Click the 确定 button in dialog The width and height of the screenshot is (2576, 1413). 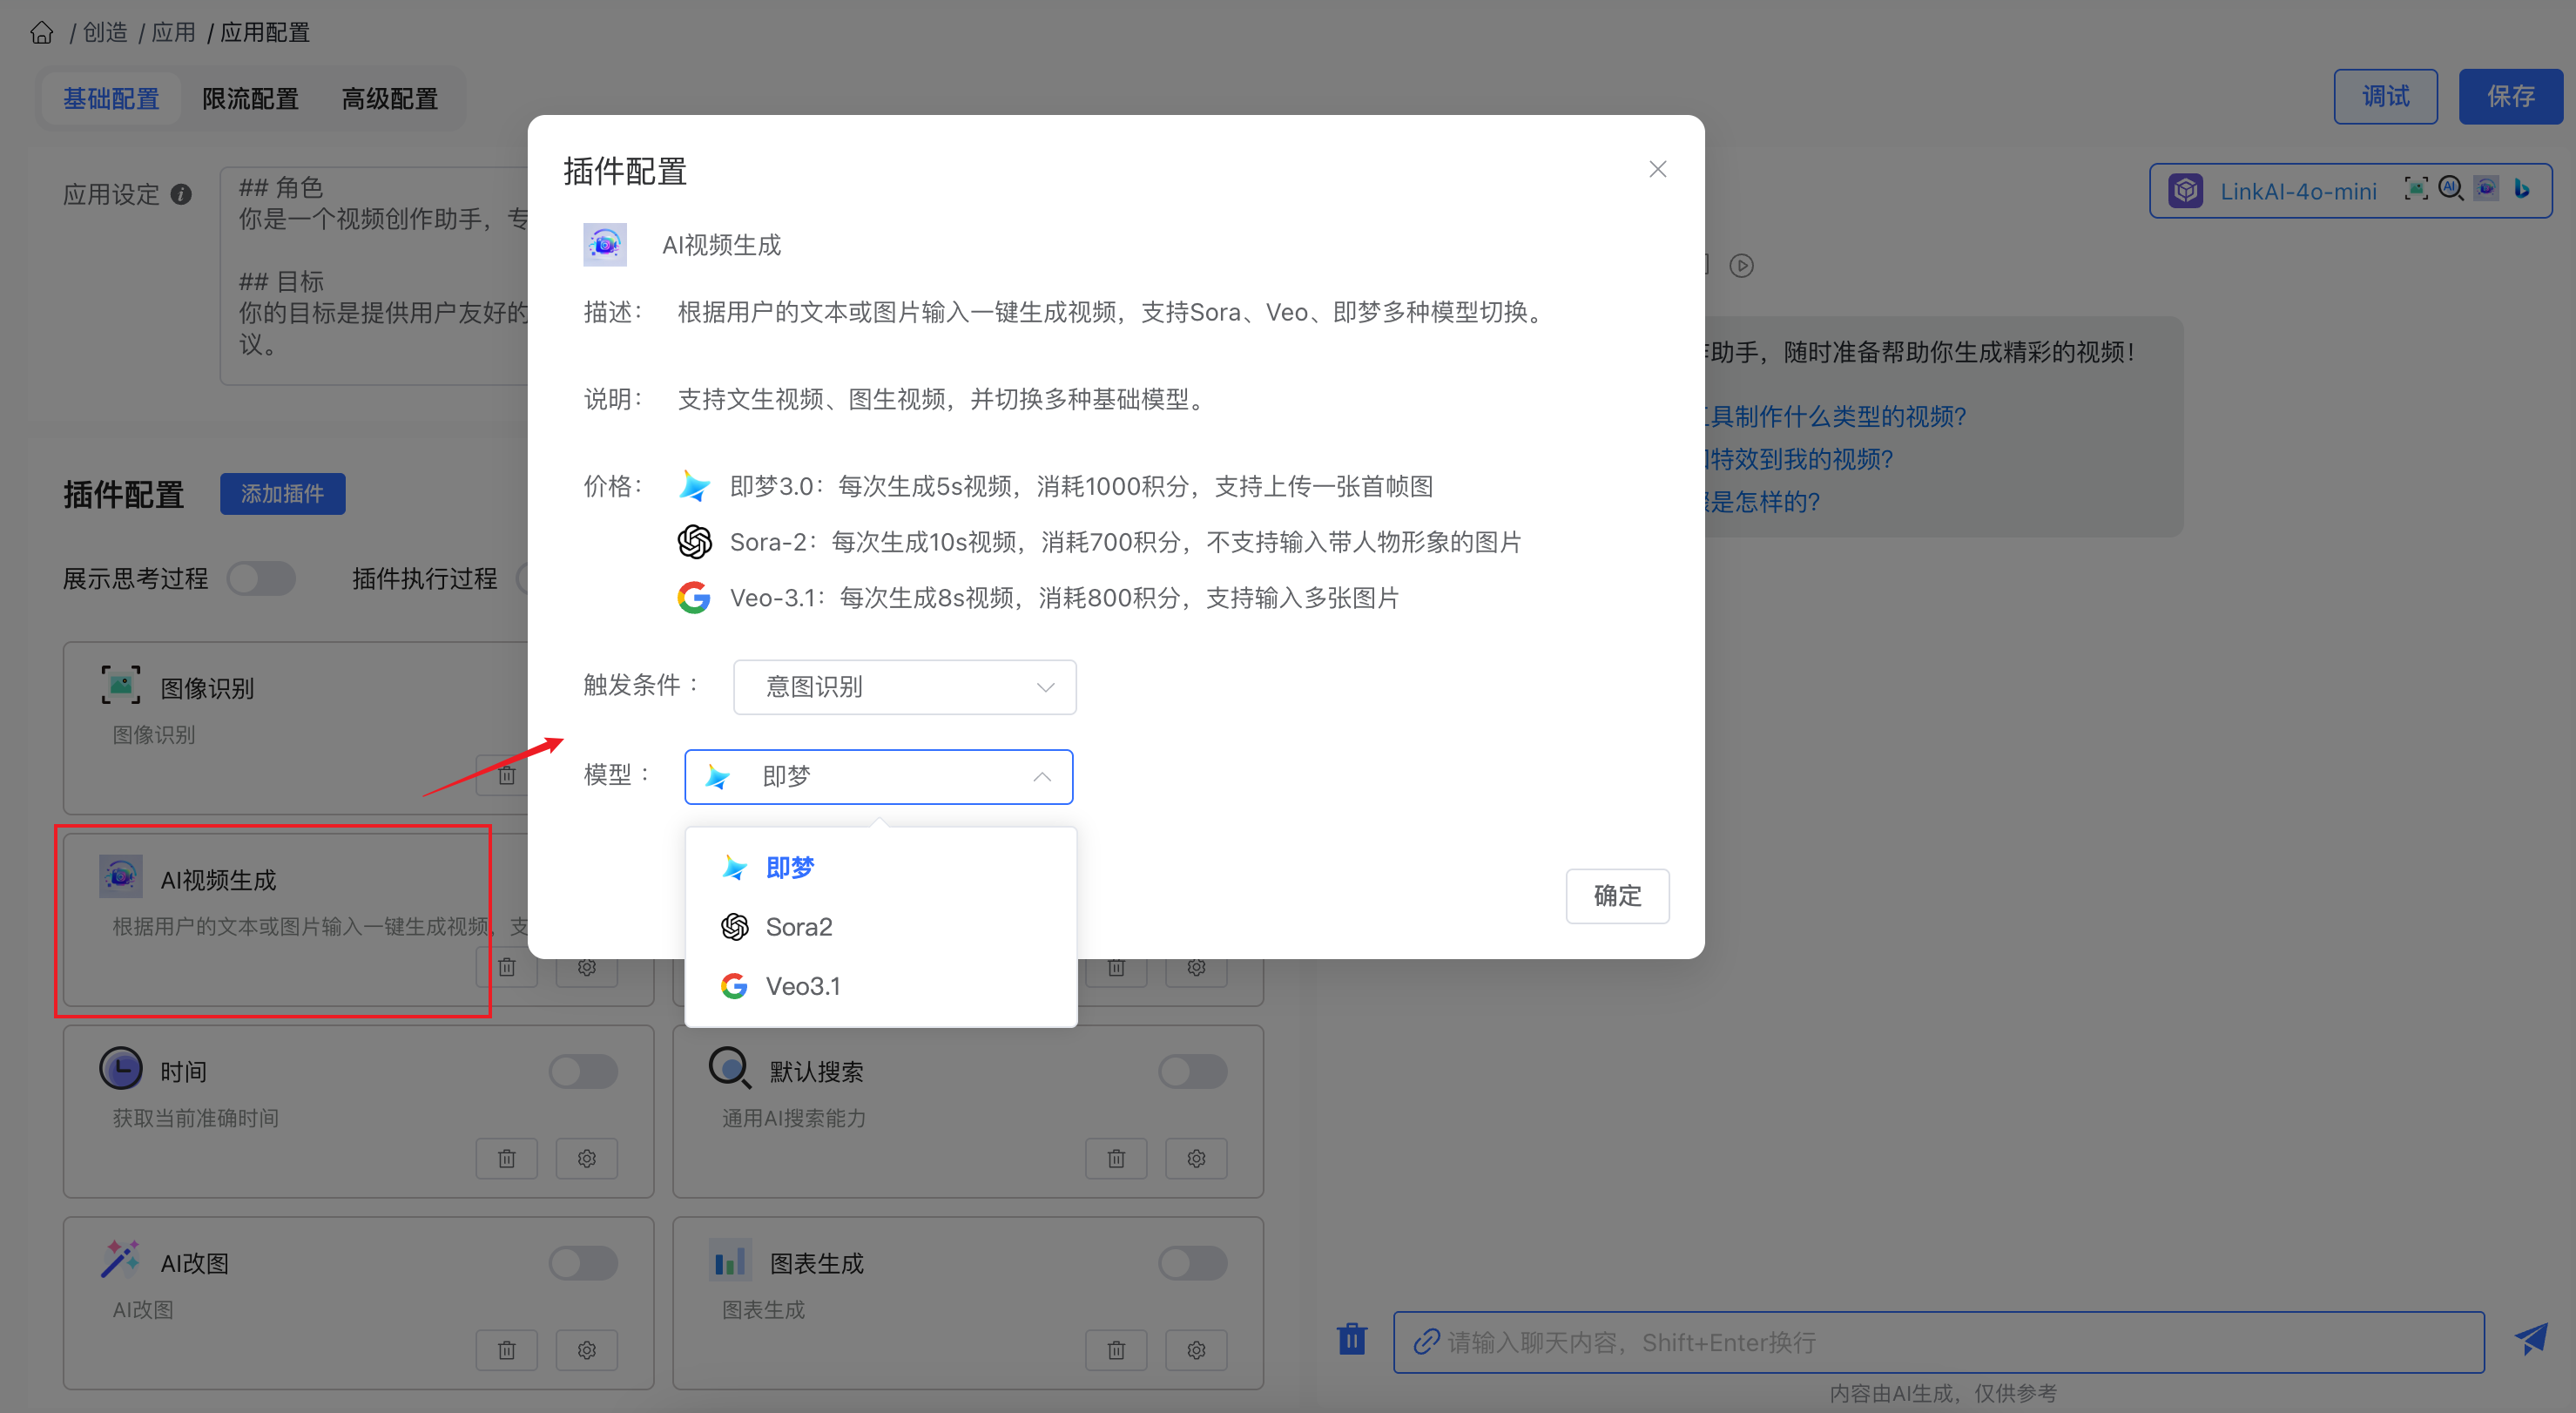1616,895
